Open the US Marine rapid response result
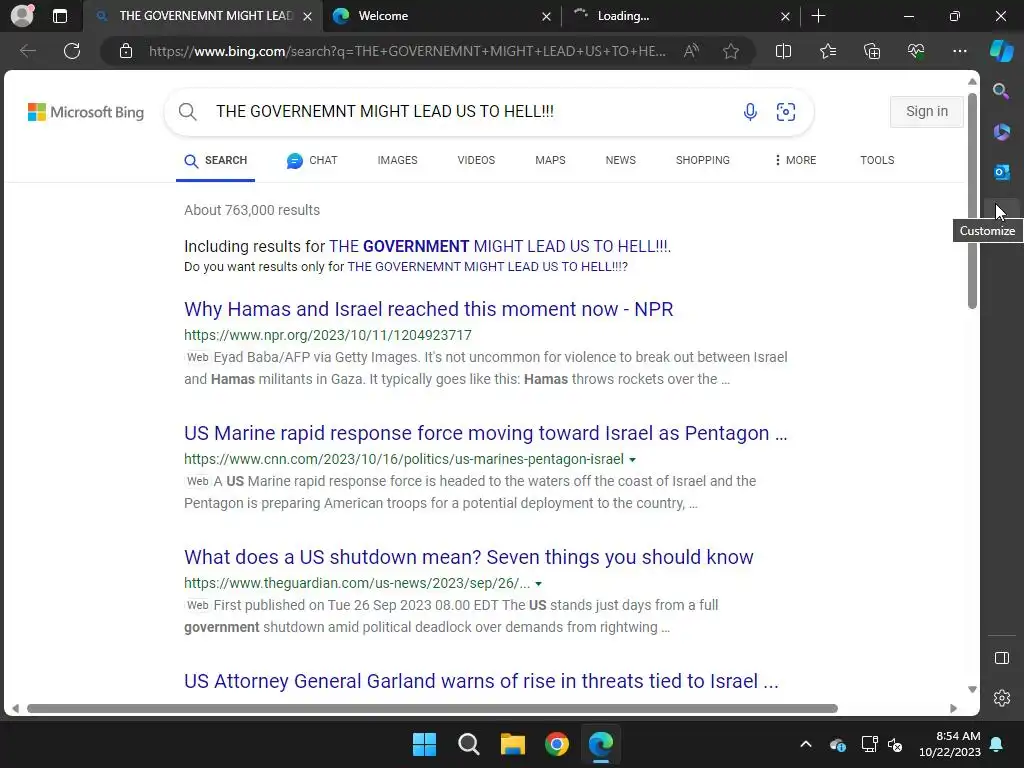1024x768 pixels. click(x=486, y=433)
